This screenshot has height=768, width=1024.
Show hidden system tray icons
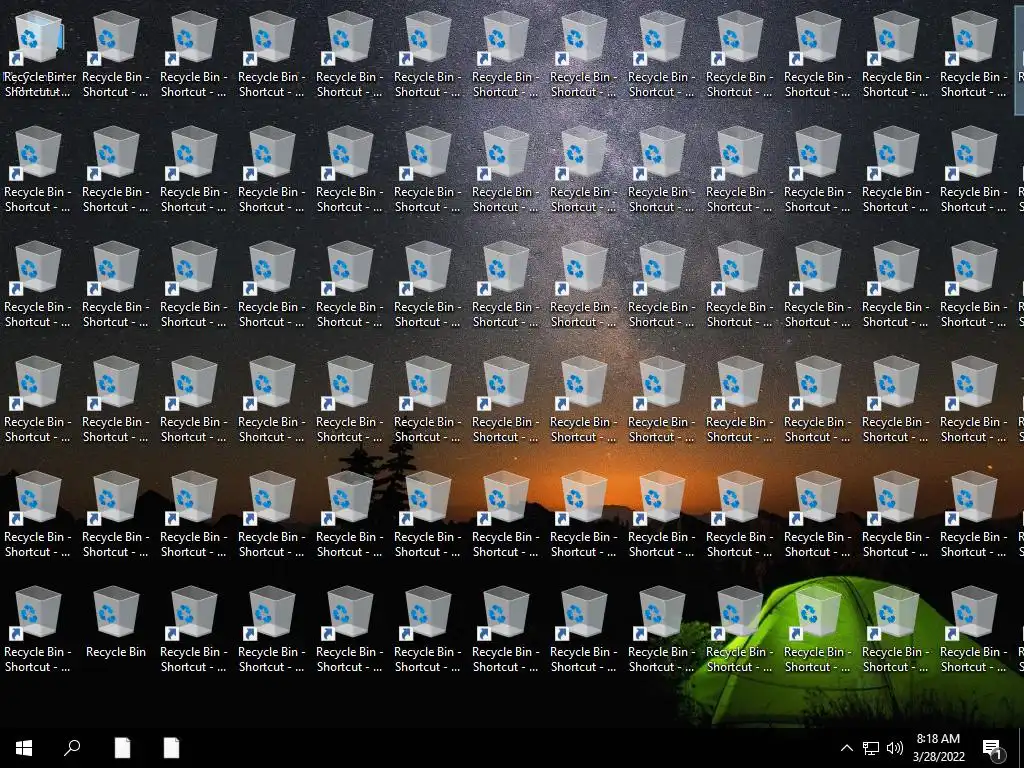tap(846, 748)
